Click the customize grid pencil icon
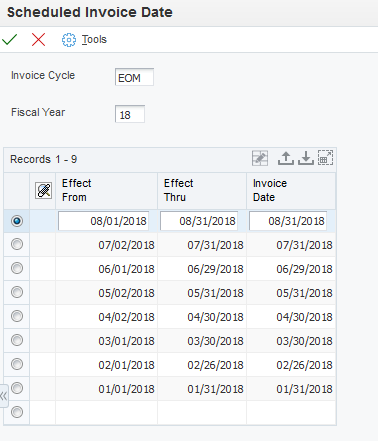Viewport: 378px width, 441px height. click(260, 158)
